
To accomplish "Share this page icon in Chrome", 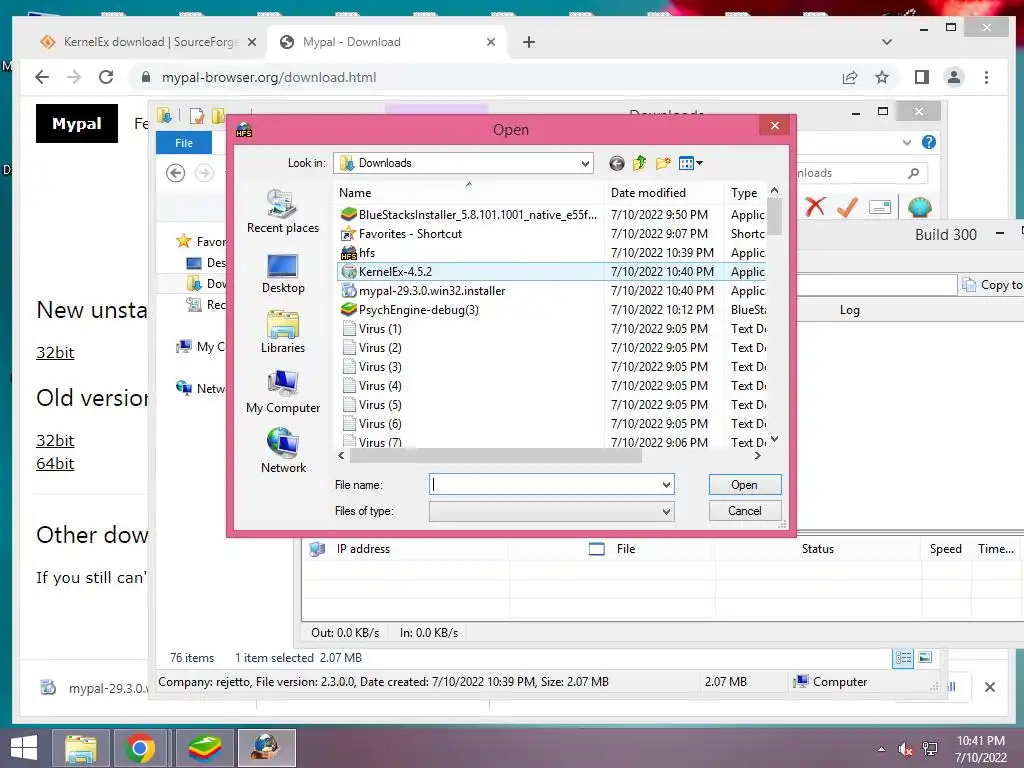I will coord(850,77).
